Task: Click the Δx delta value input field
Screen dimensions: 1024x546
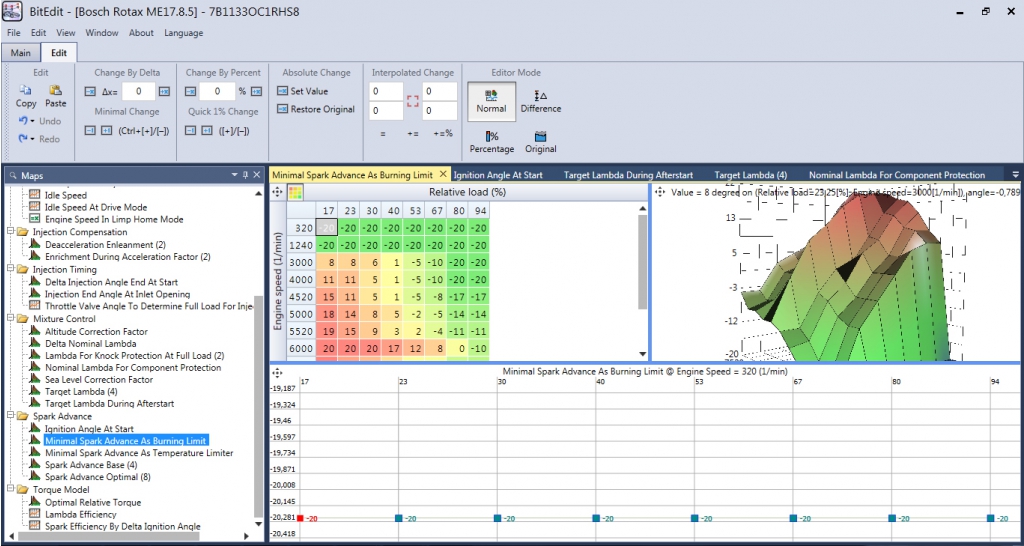Action: click(x=138, y=91)
